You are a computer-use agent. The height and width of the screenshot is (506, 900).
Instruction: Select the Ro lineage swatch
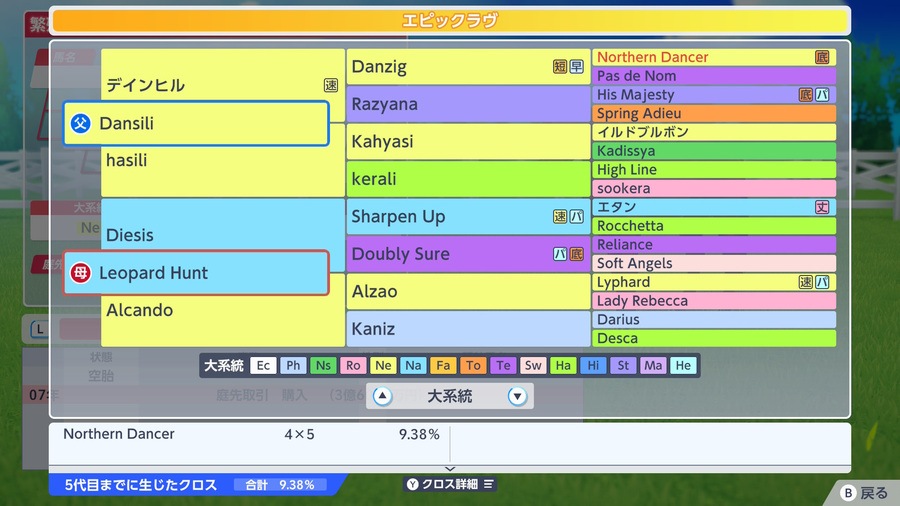point(353,365)
